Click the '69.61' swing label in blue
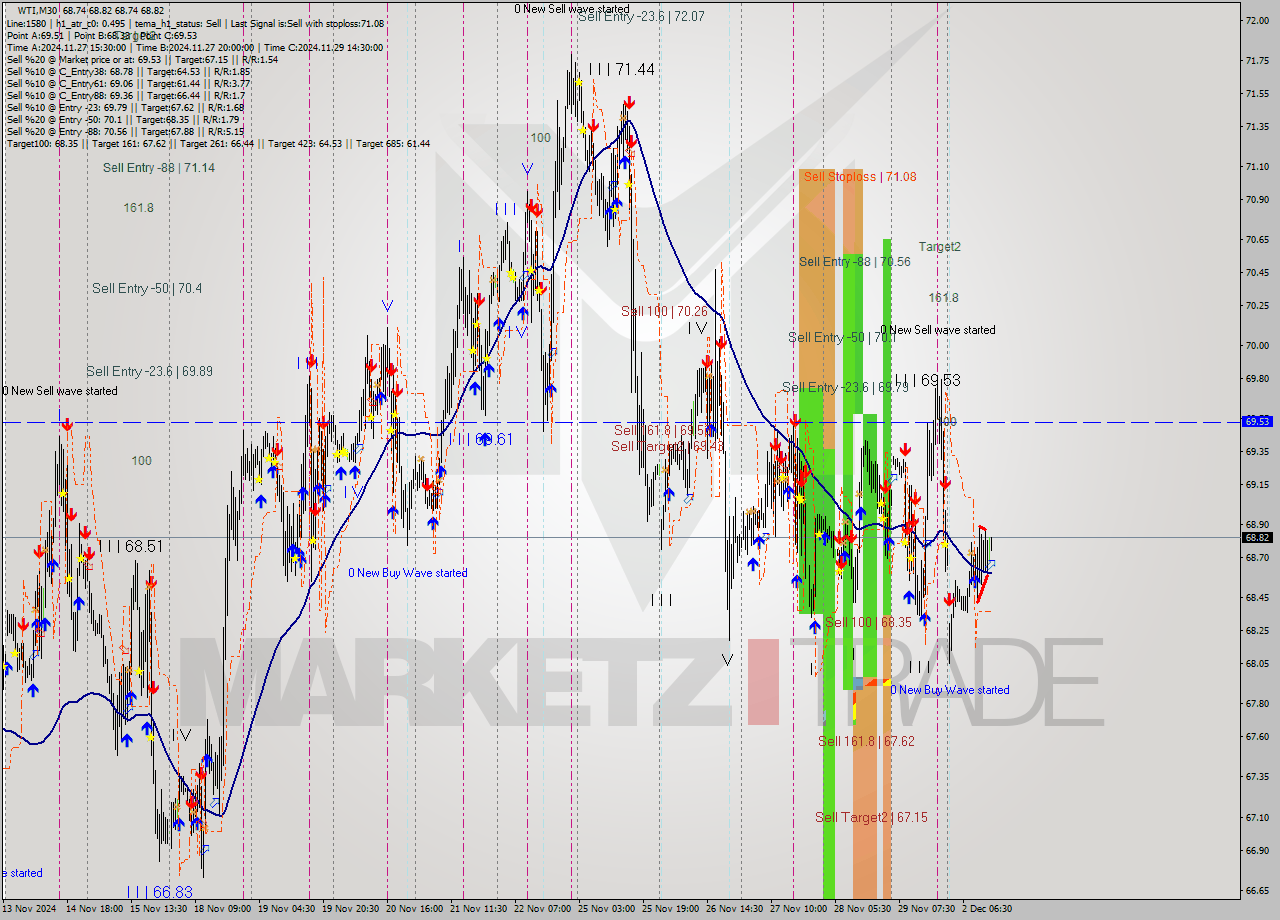 click(482, 439)
